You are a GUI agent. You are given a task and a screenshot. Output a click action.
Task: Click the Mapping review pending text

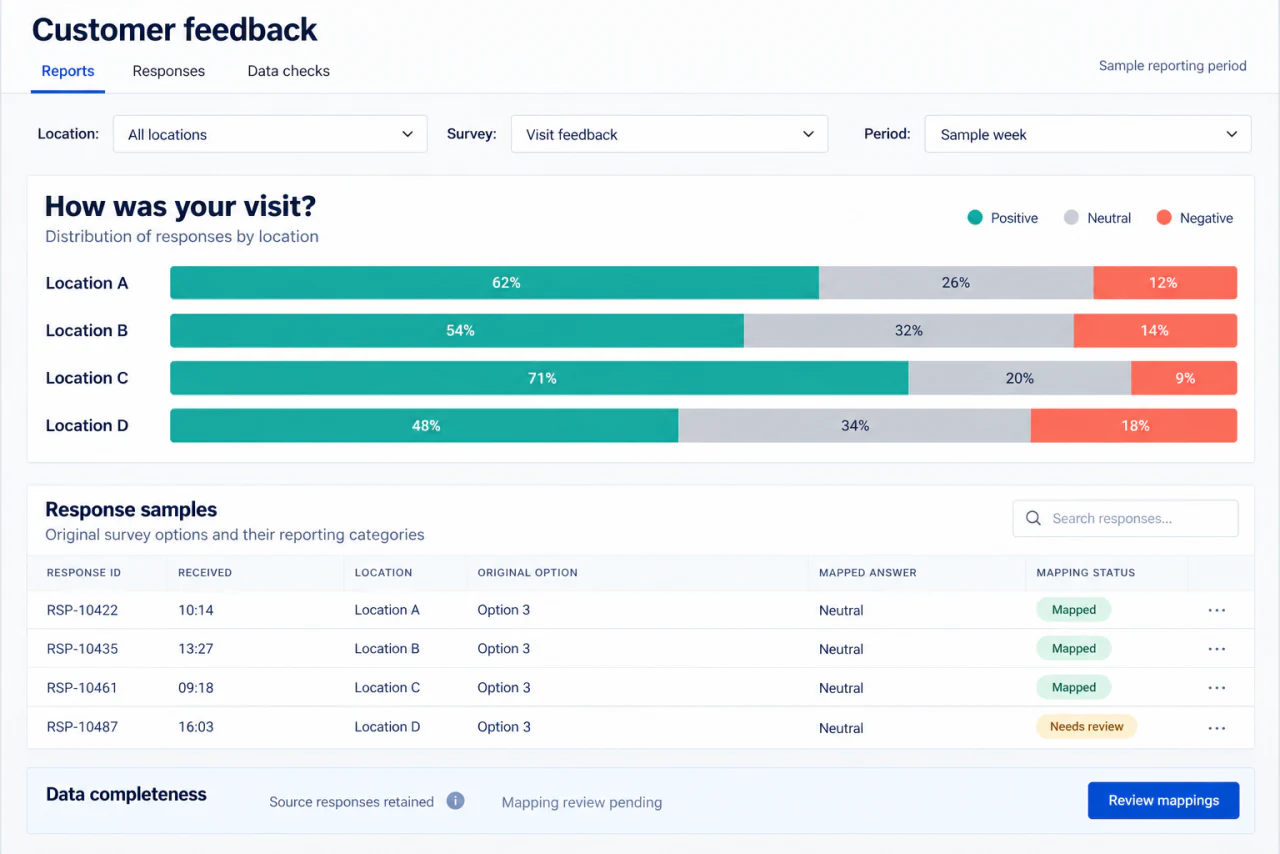[582, 802]
